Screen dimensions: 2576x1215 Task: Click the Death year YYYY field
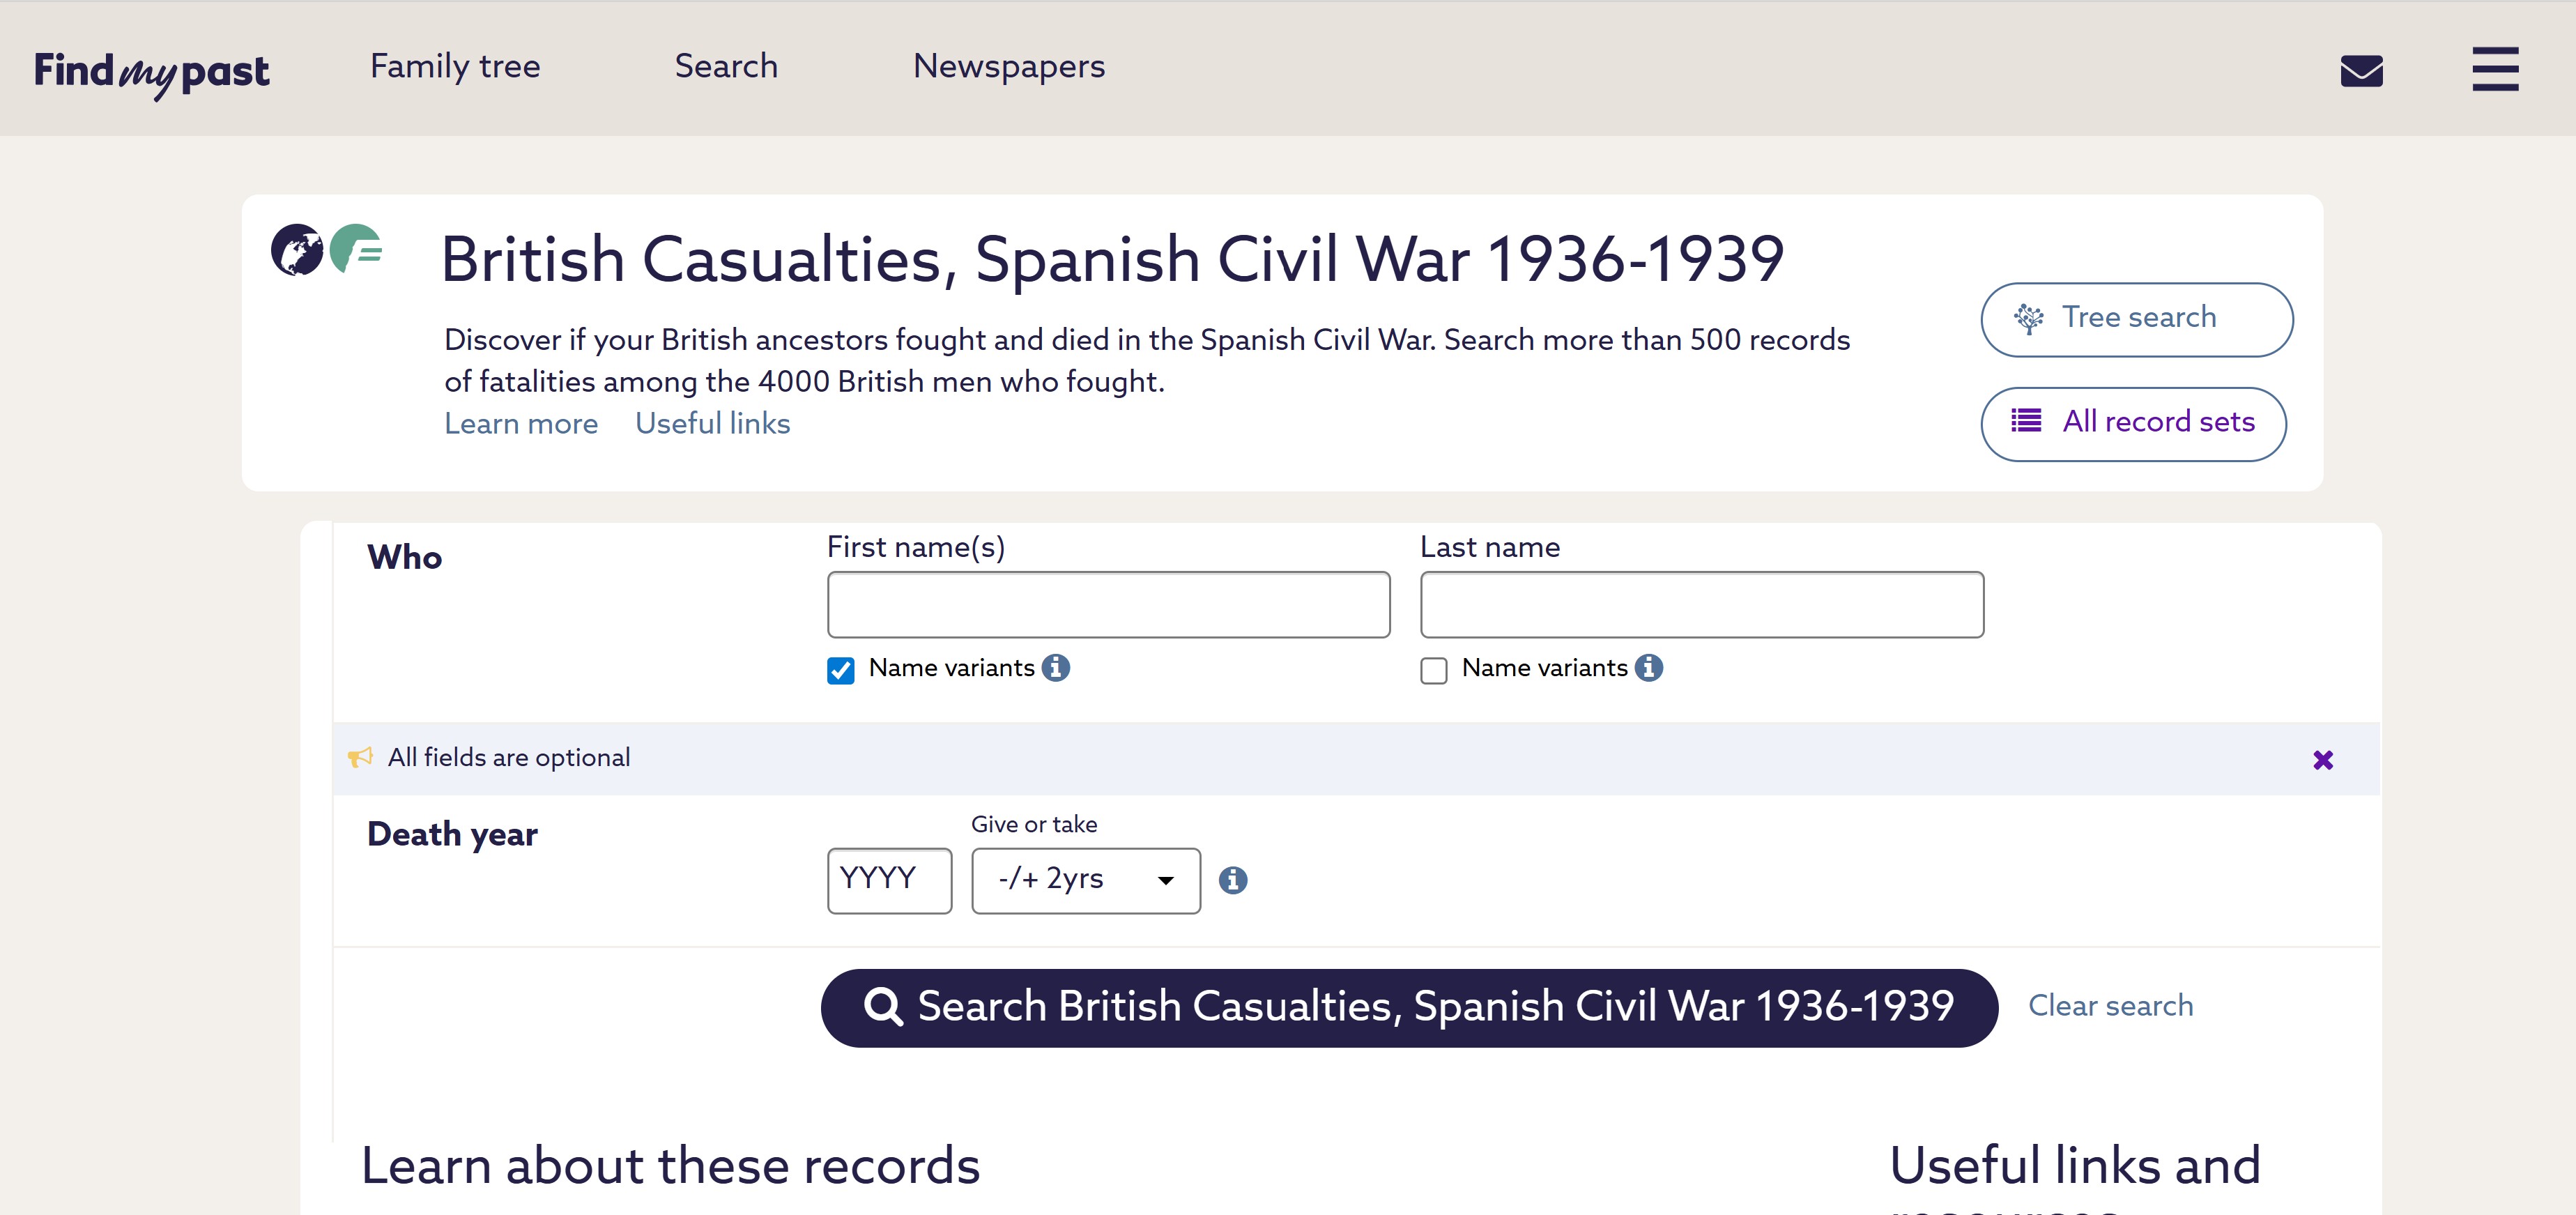888,880
